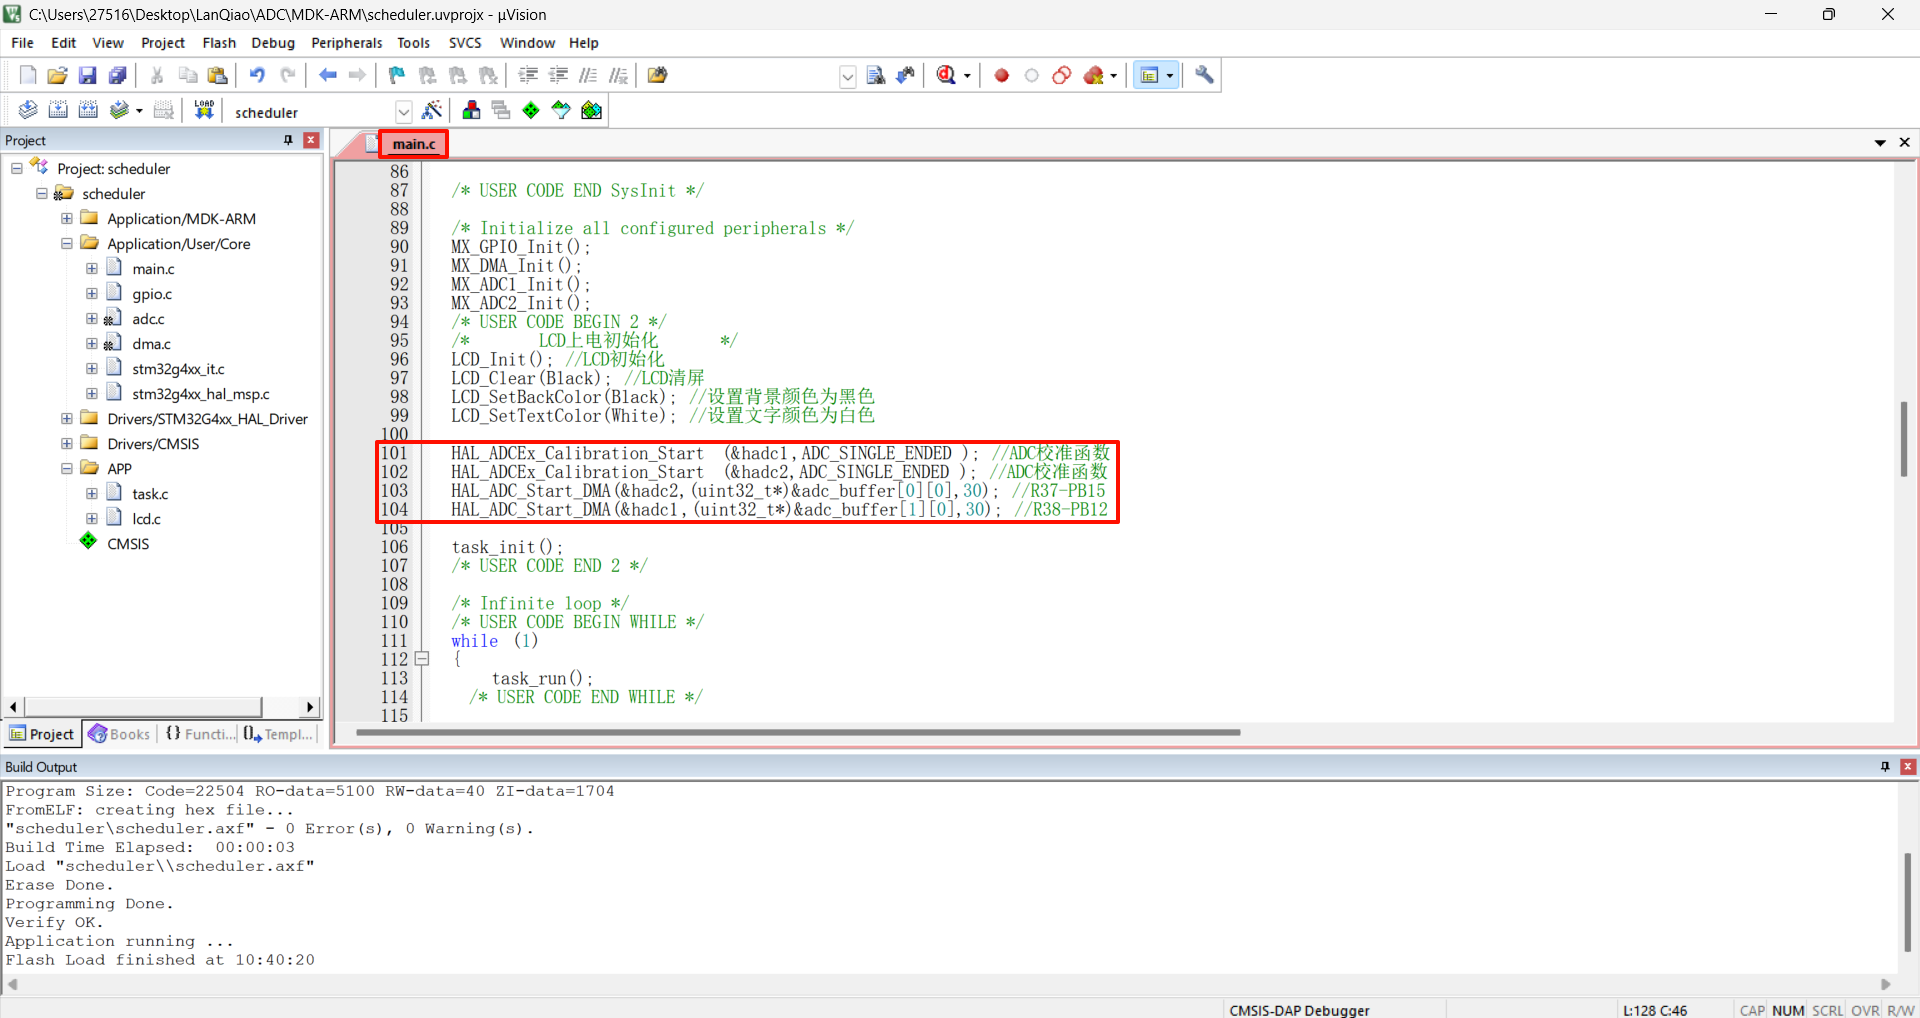Click editor vertical scrollbar thumb
The width and height of the screenshot is (1920, 1018).
1904,440
